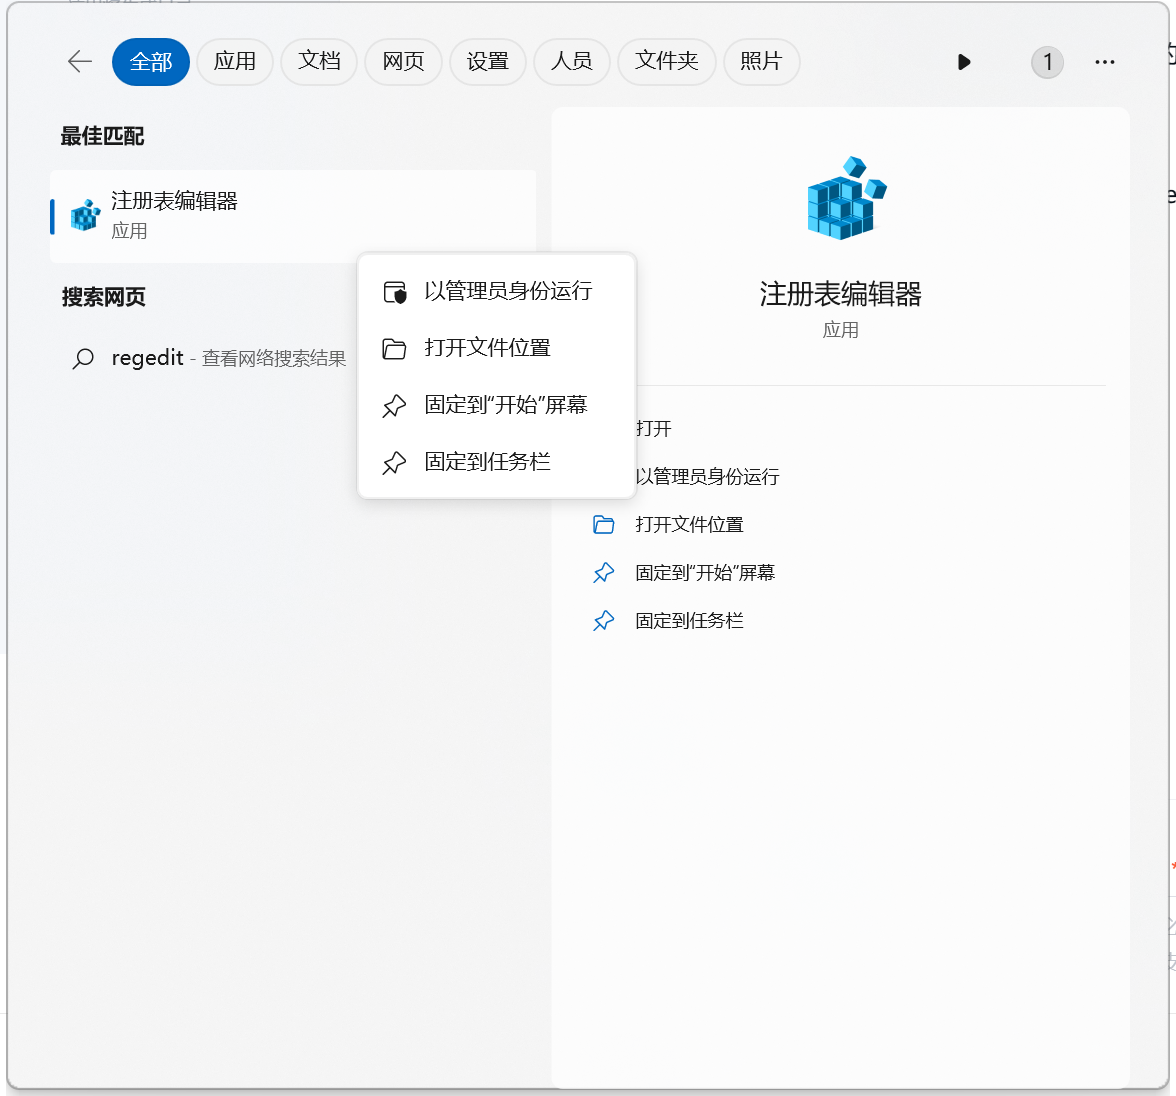Switch to the 照片 filter tab
The height and width of the screenshot is (1096, 1176).
point(761,62)
